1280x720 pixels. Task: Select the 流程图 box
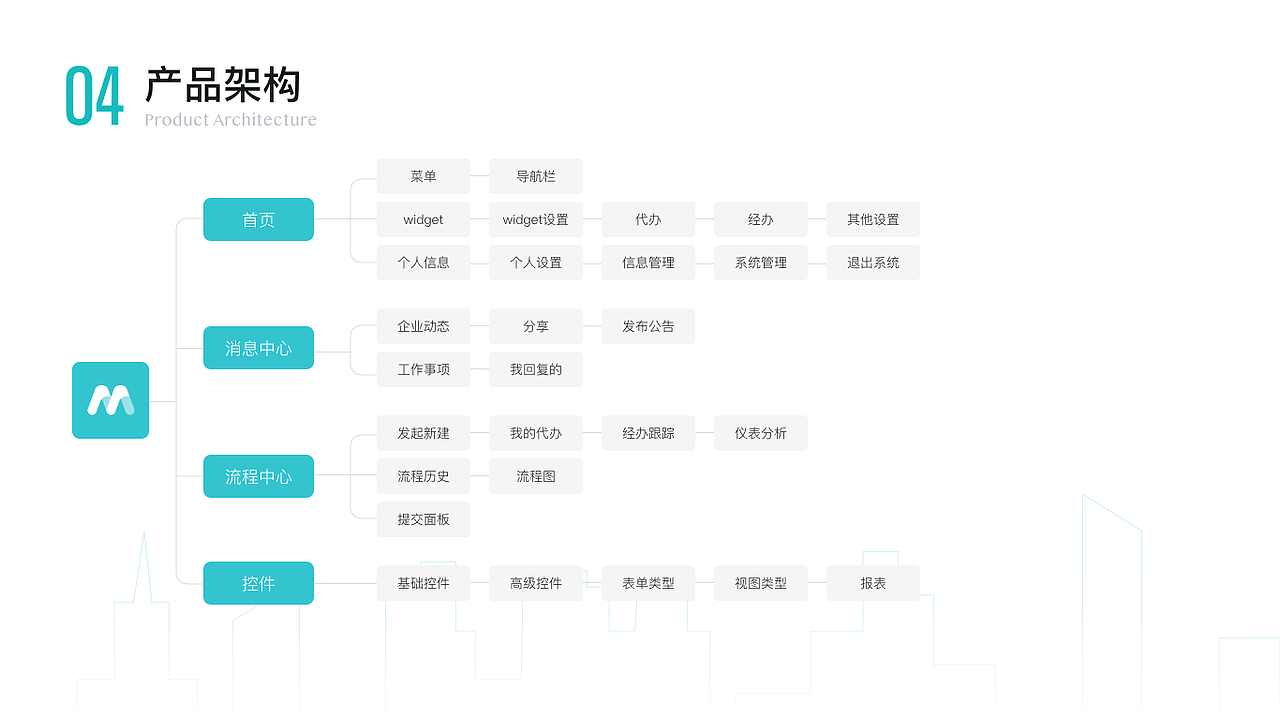(535, 476)
